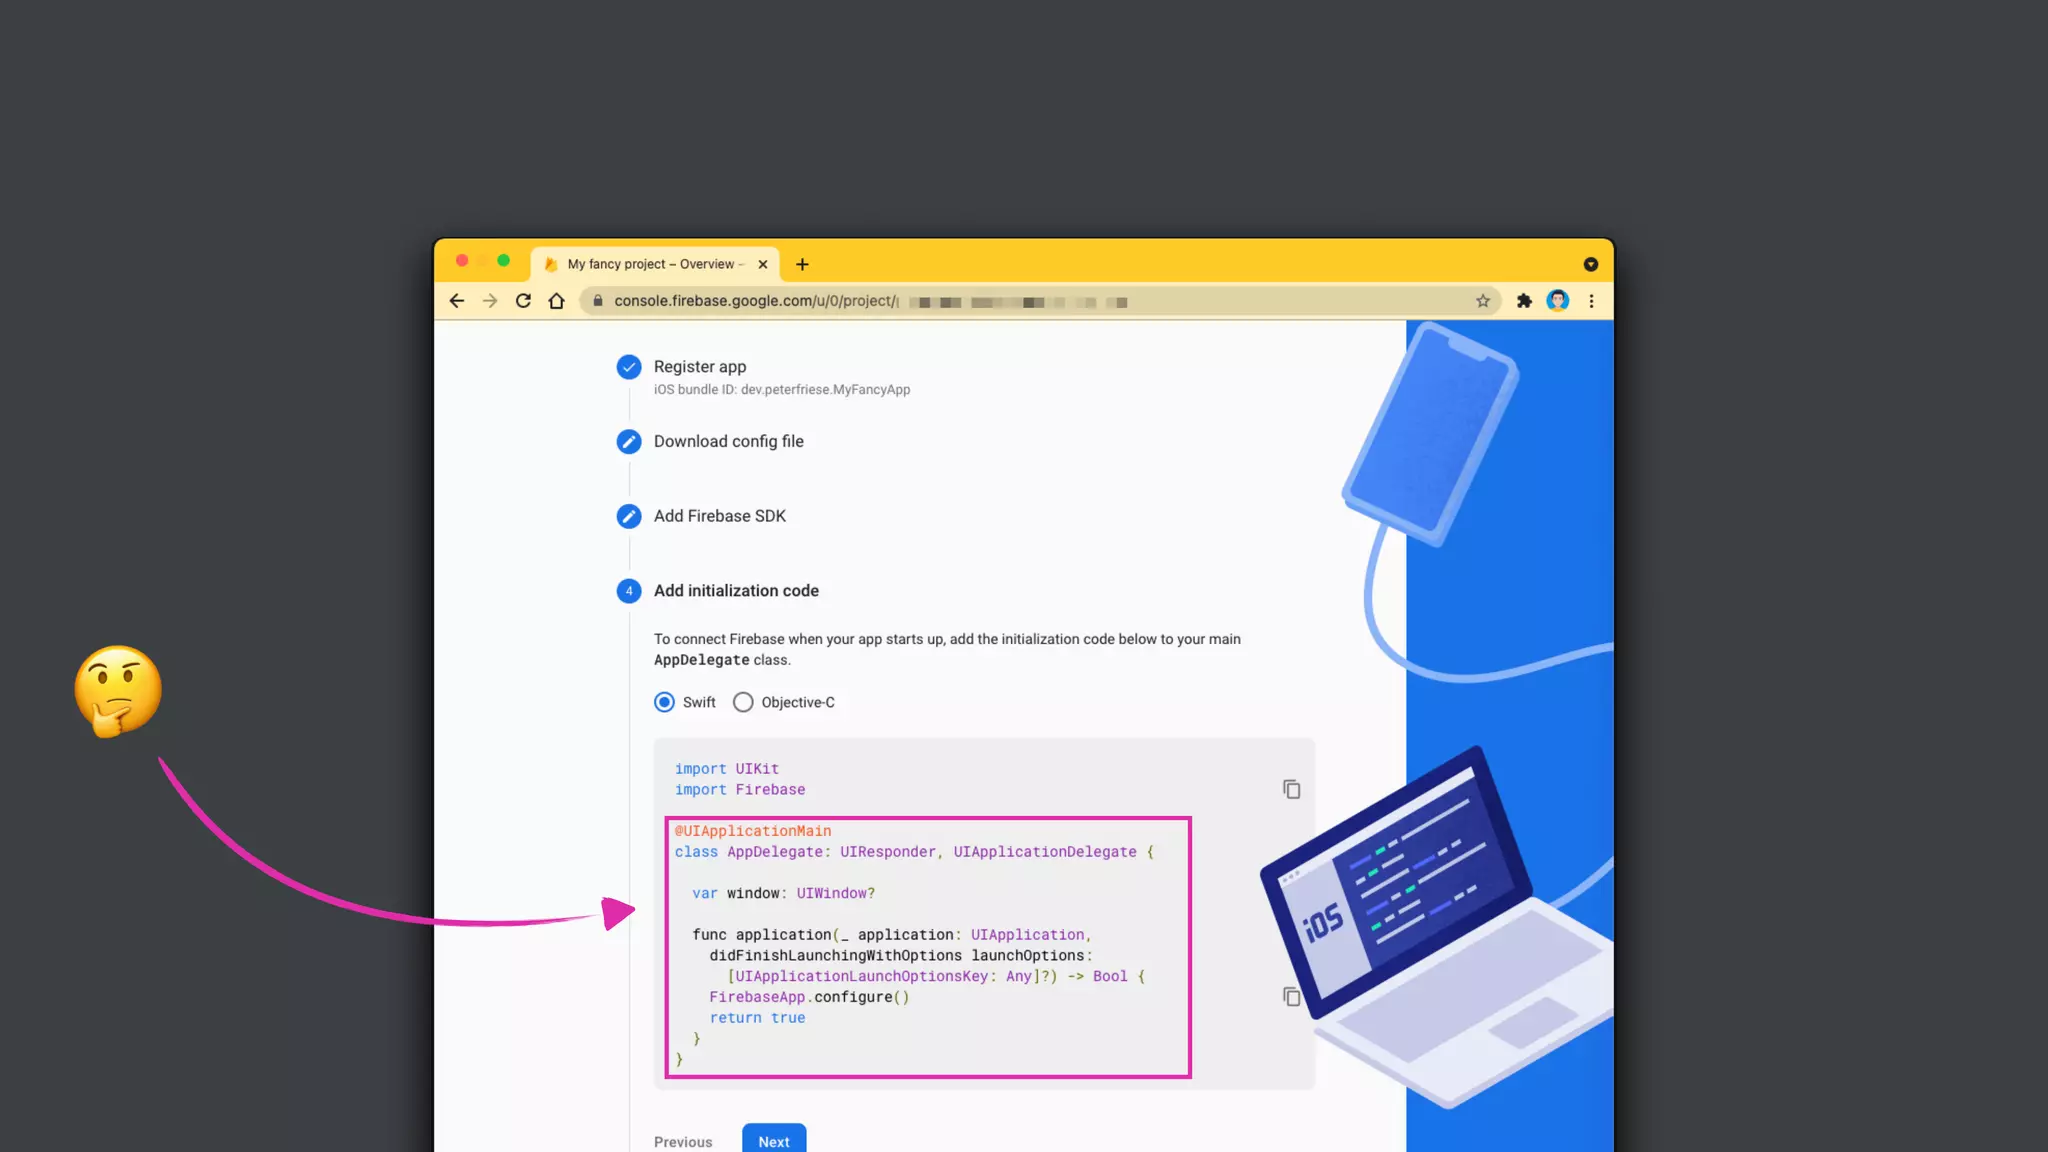Click the browser back arrow
This screenshot has height=1152, width=2048.
457,301
